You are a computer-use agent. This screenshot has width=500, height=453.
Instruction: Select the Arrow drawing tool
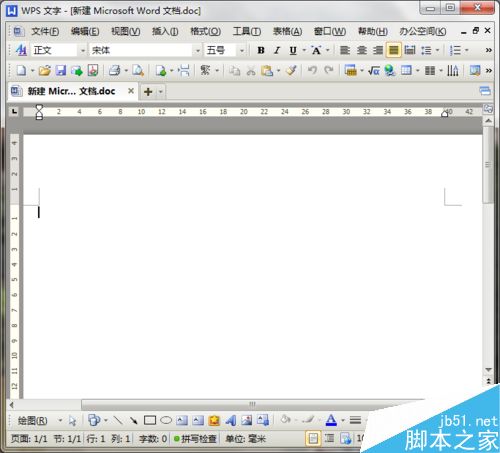coord(134,420)
